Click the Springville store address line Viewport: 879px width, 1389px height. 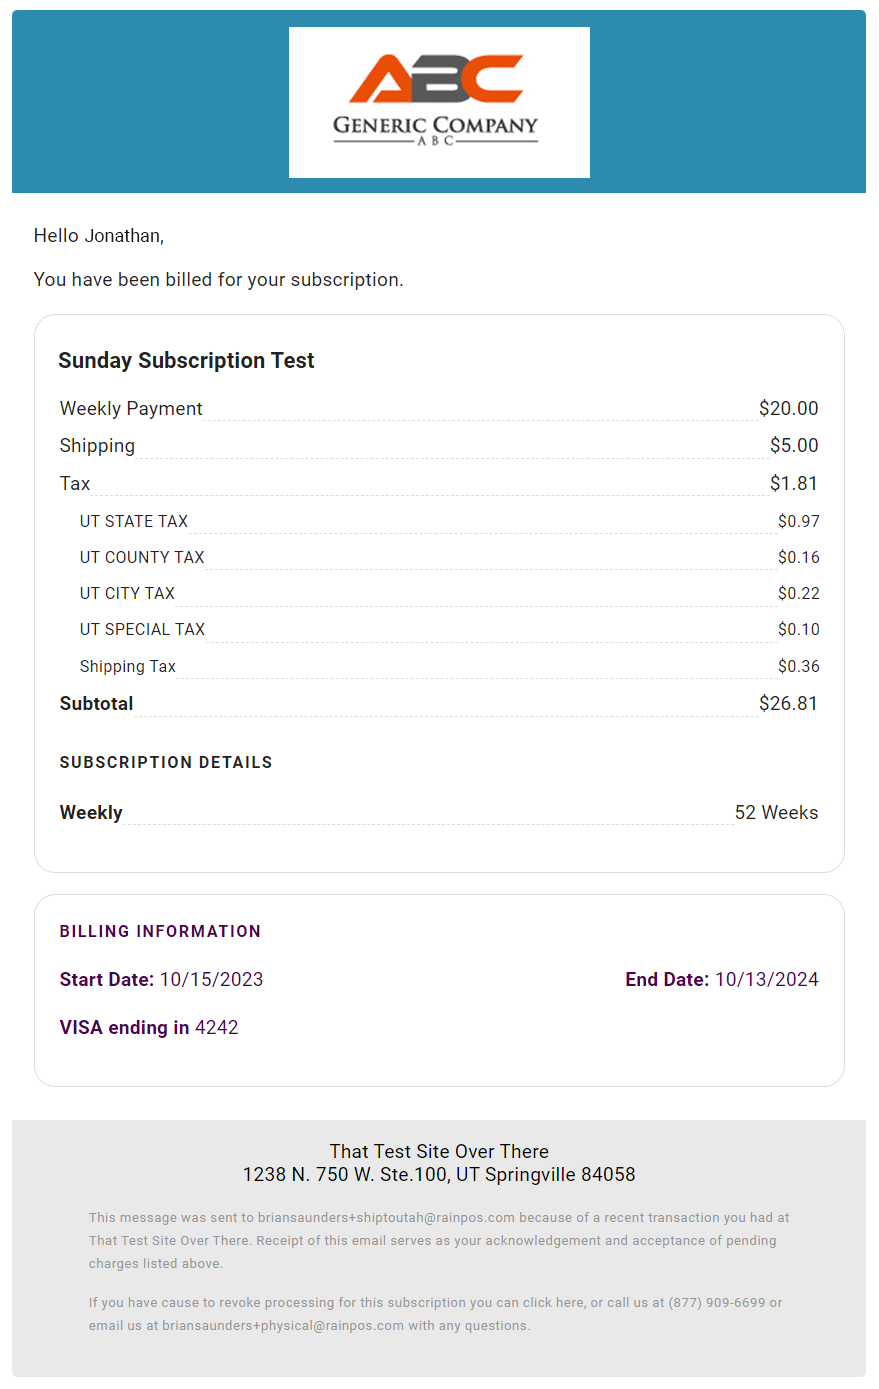tap(439, 1174)
